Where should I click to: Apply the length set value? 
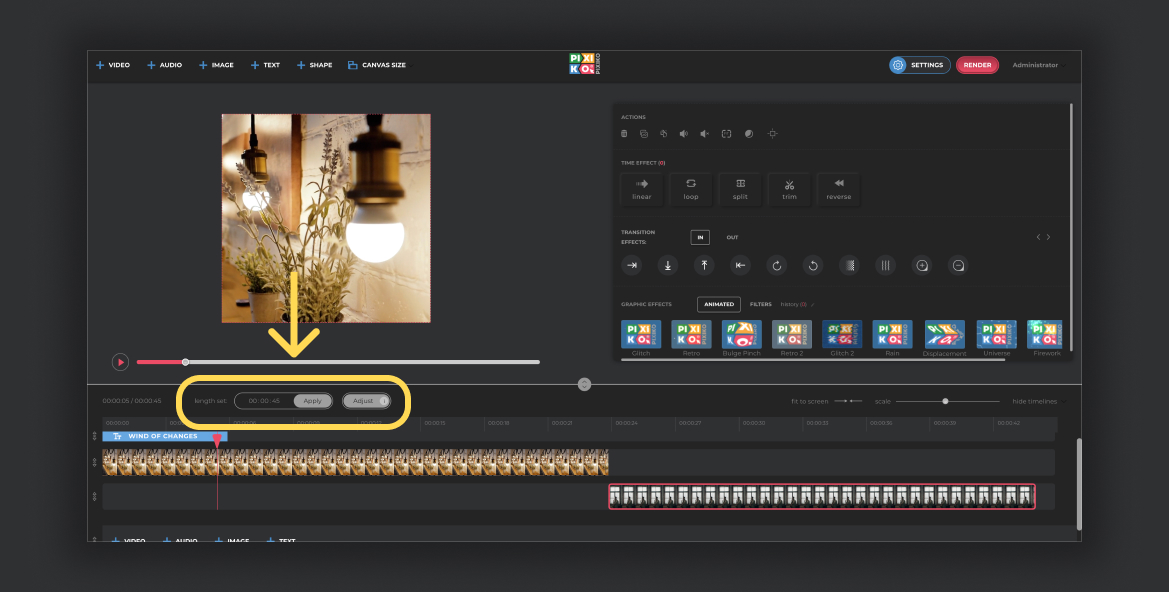[312, 401]
